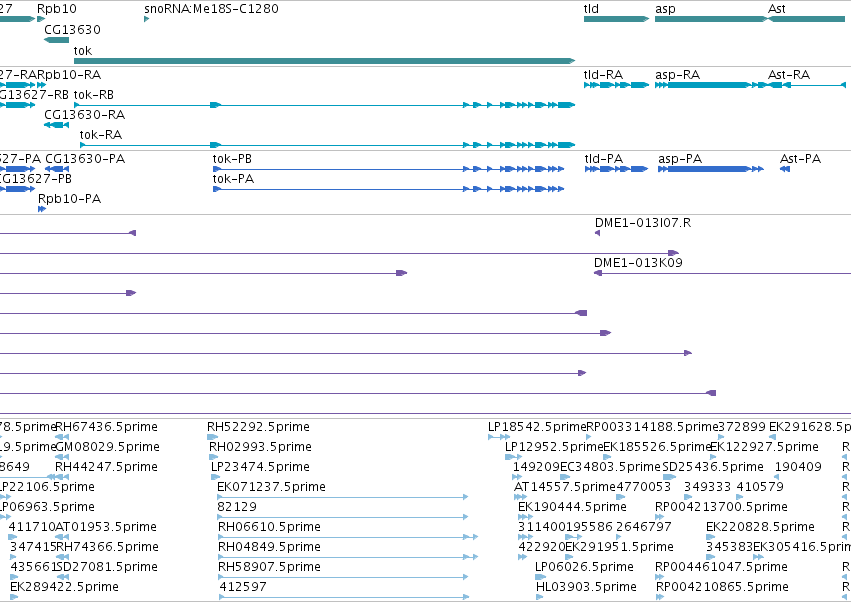Select the tld-RA transcript label
The image size is (851, 602).
603,74
